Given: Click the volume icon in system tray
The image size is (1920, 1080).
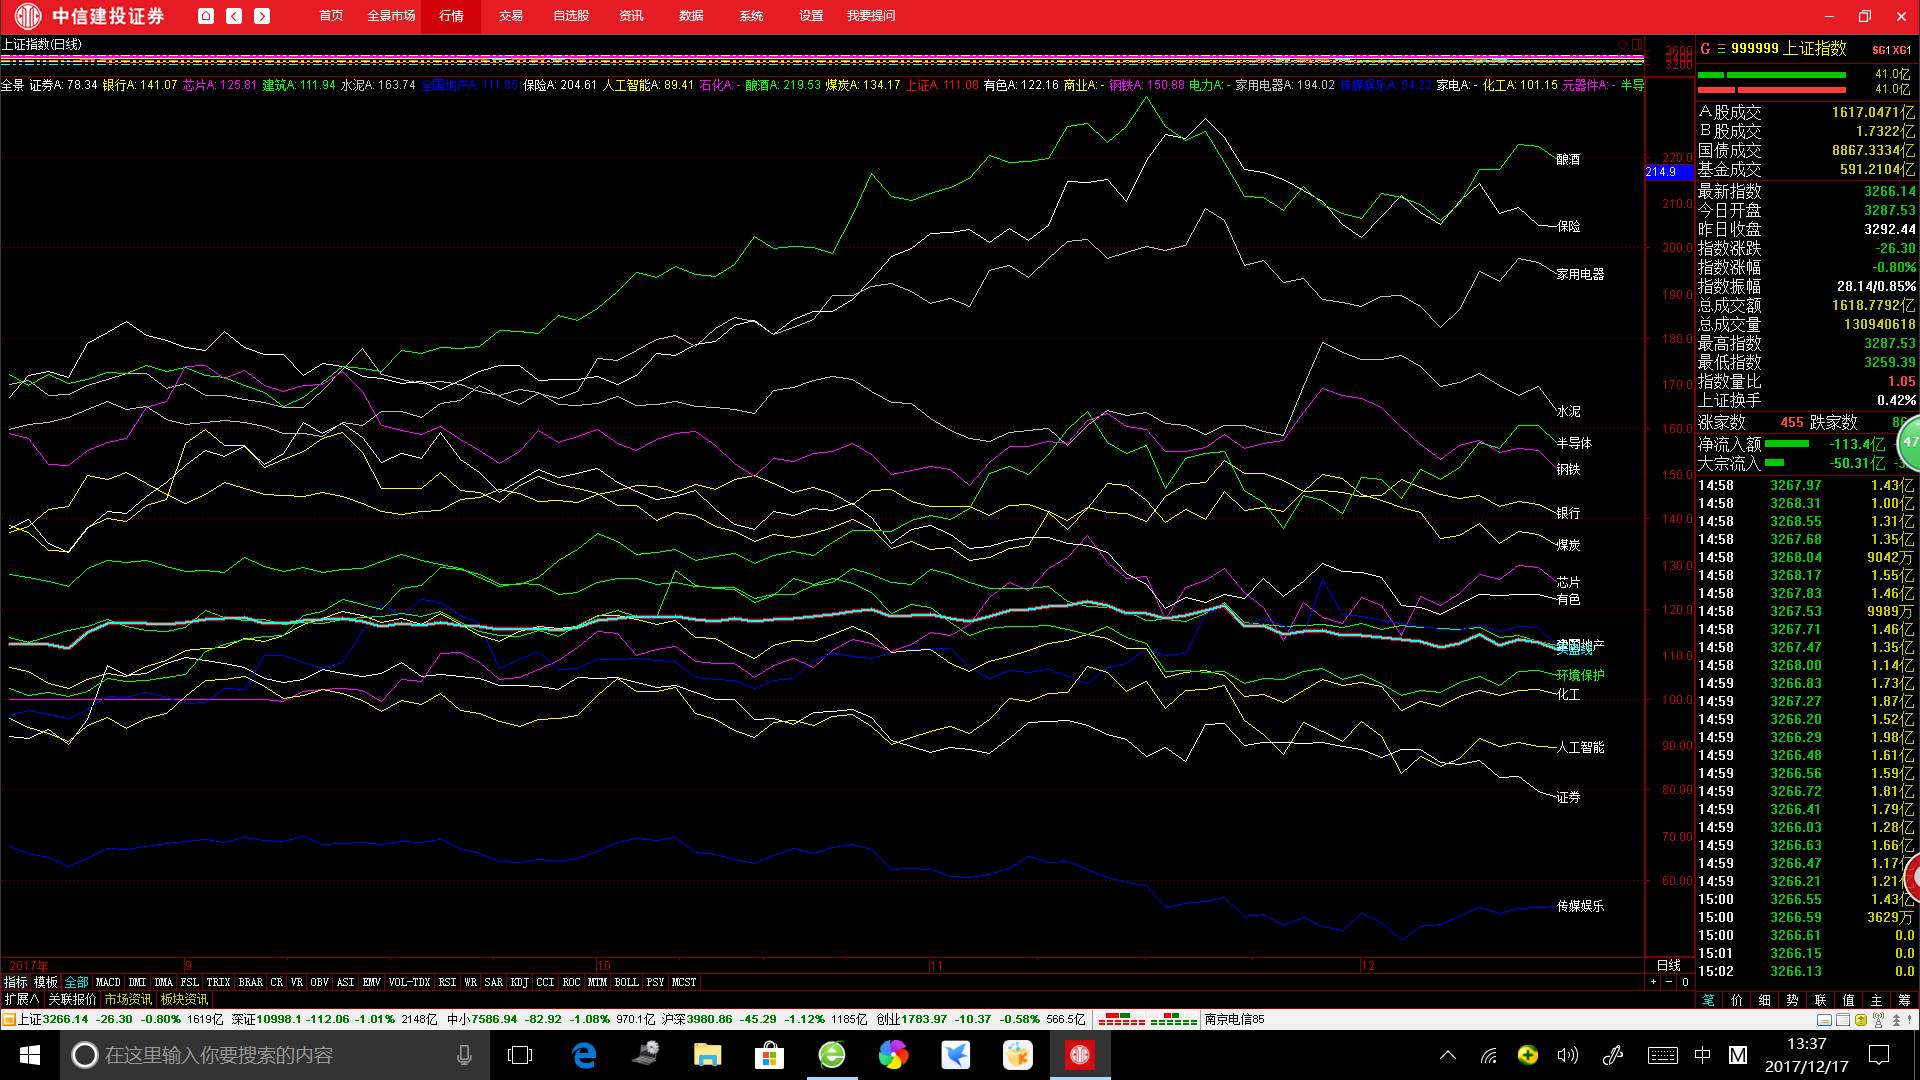Looking at the screenshot, I should pyautogui.click(x=1568, y=1055).
